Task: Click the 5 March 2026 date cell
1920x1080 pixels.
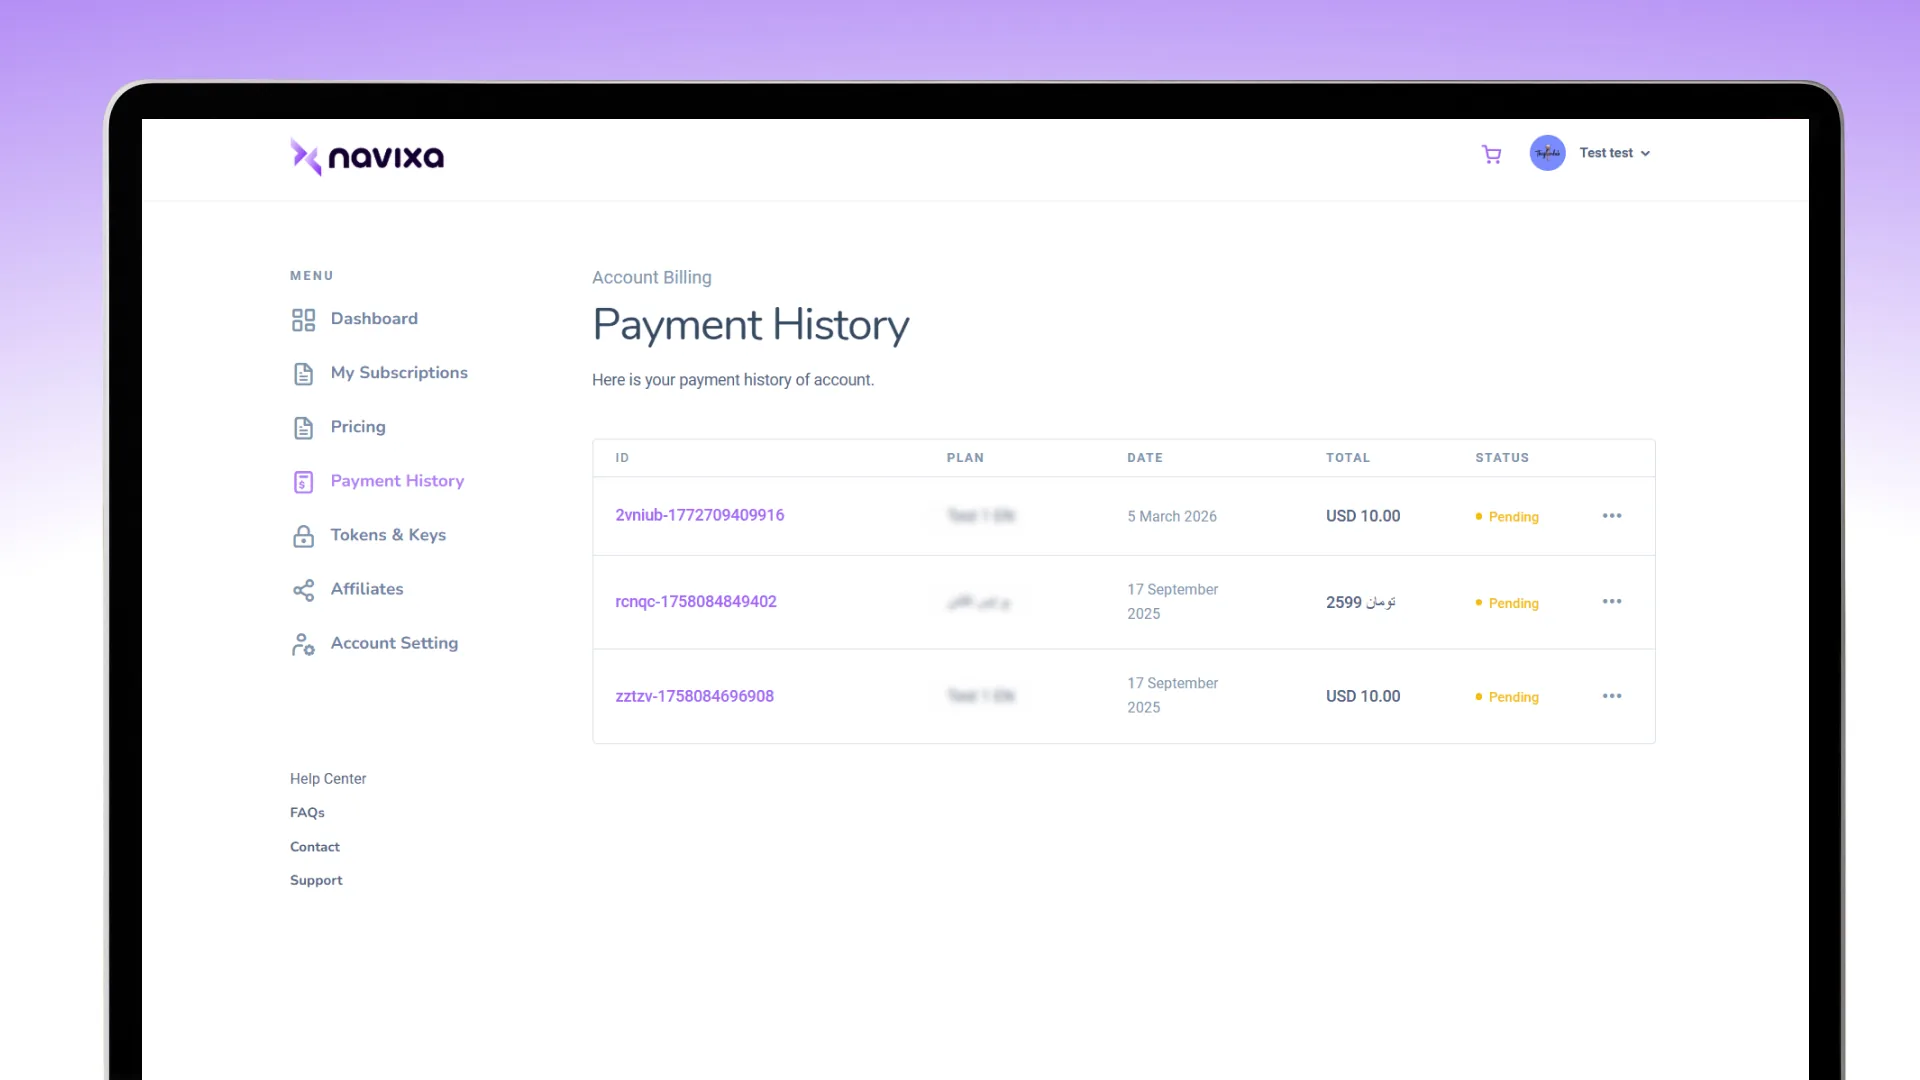Action: (1172, 517)
